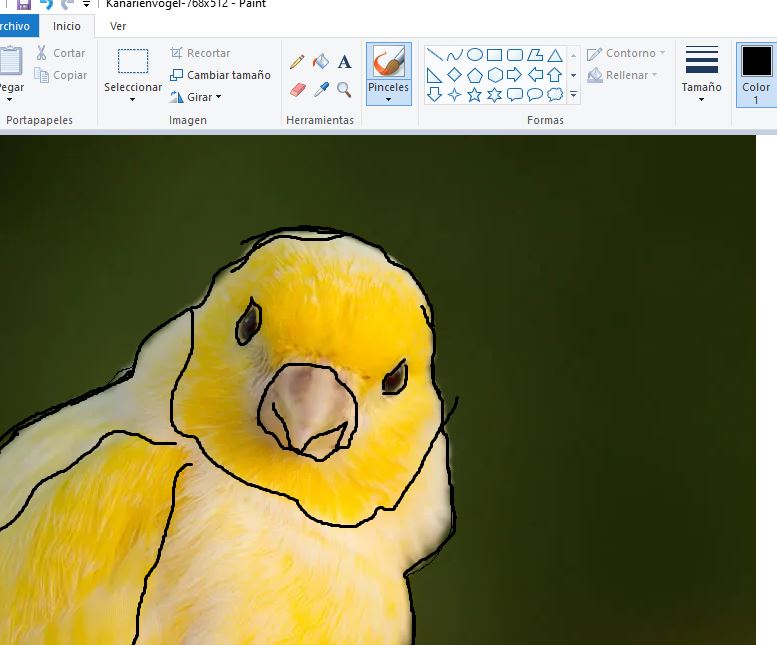Open the Tamaño line size dropdown
Image resolution: width=777 pixels, height=645 pixels.
tap(701, 88)
